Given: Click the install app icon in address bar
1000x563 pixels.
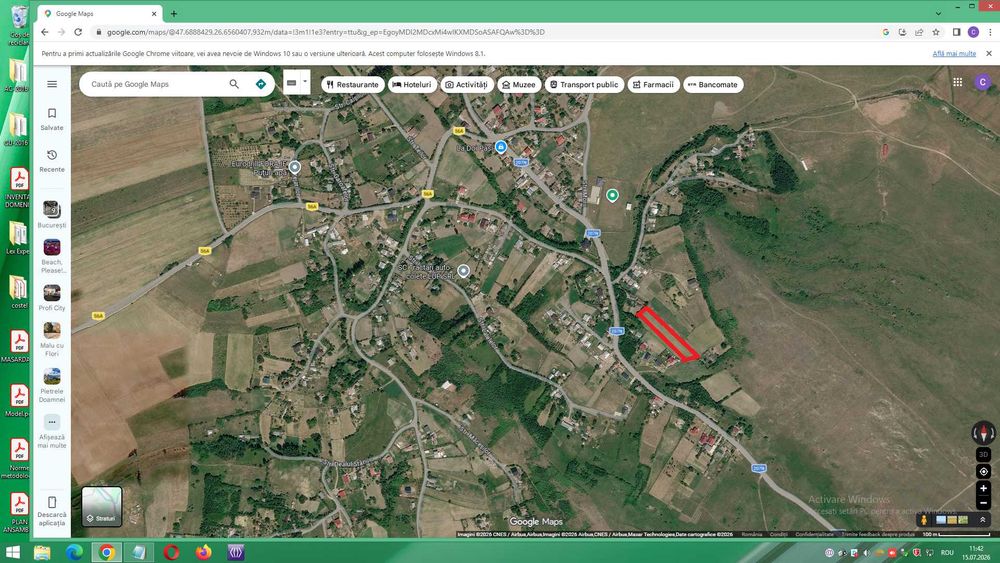Looking at the screenshot, I should click(x=902, y=32).
